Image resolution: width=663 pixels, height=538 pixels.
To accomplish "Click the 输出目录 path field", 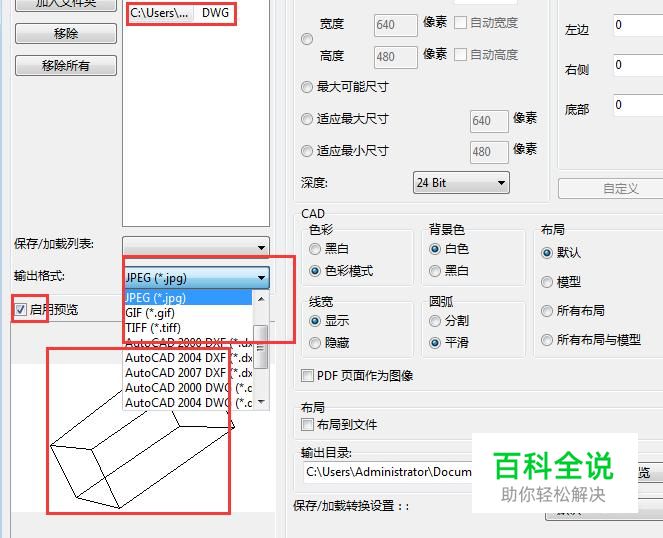I will pyautogui.click(x=388, y=472).
